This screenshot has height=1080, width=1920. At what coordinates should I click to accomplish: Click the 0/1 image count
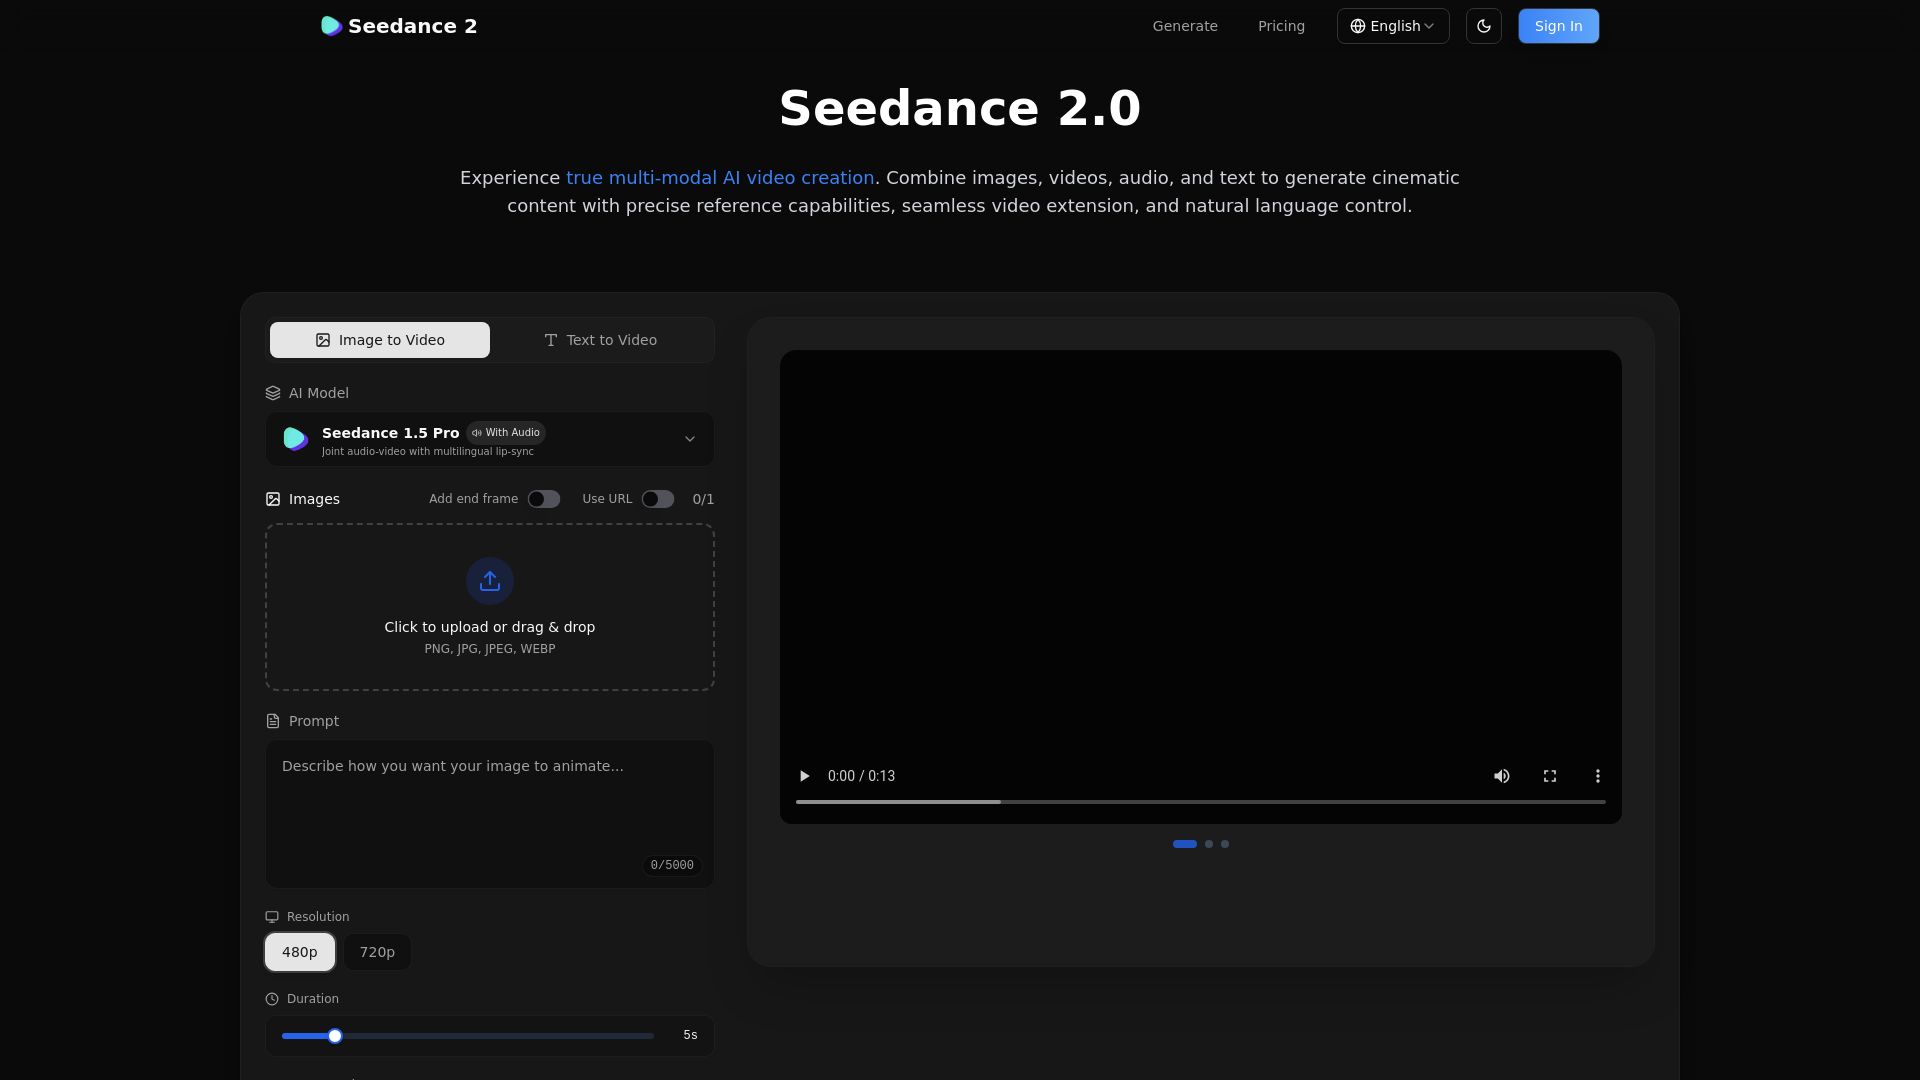pyautogui.click(x=703, y=499)
